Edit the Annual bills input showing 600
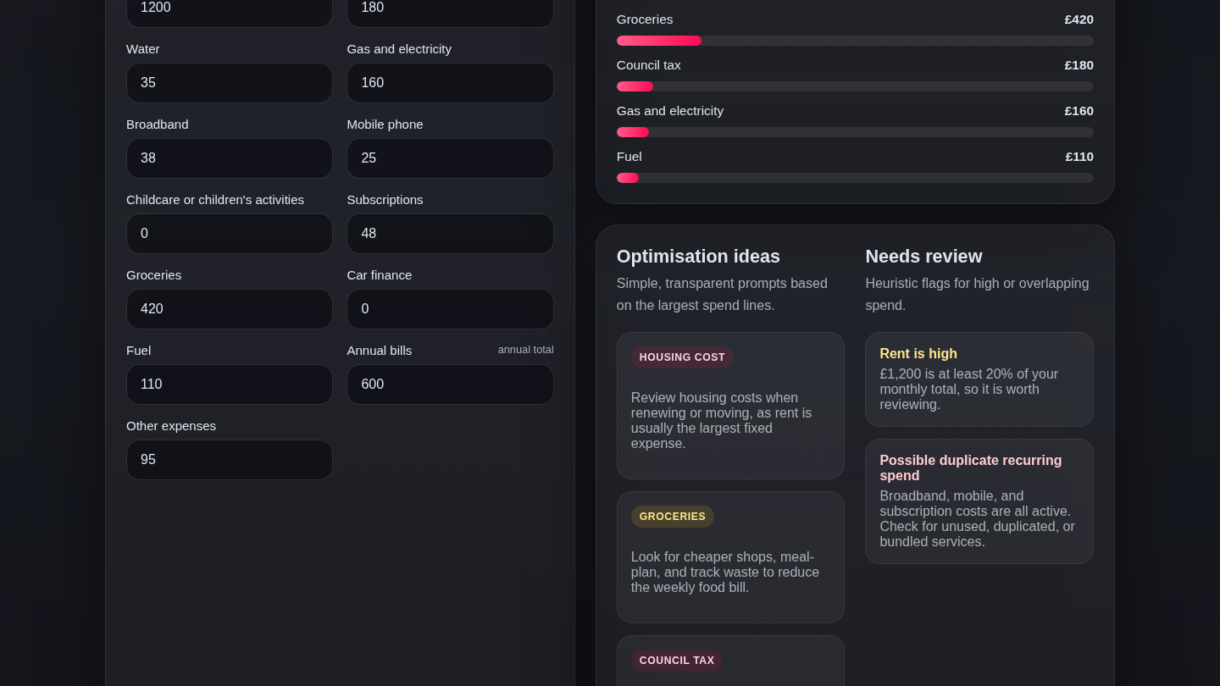 (x=450, y=384)
